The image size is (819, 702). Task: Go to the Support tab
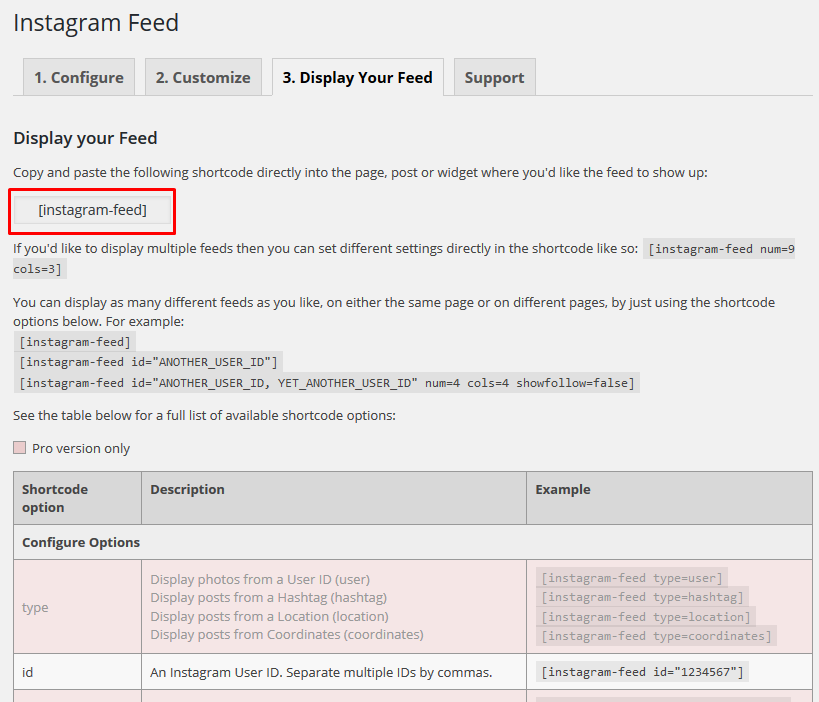coord(494,78)
